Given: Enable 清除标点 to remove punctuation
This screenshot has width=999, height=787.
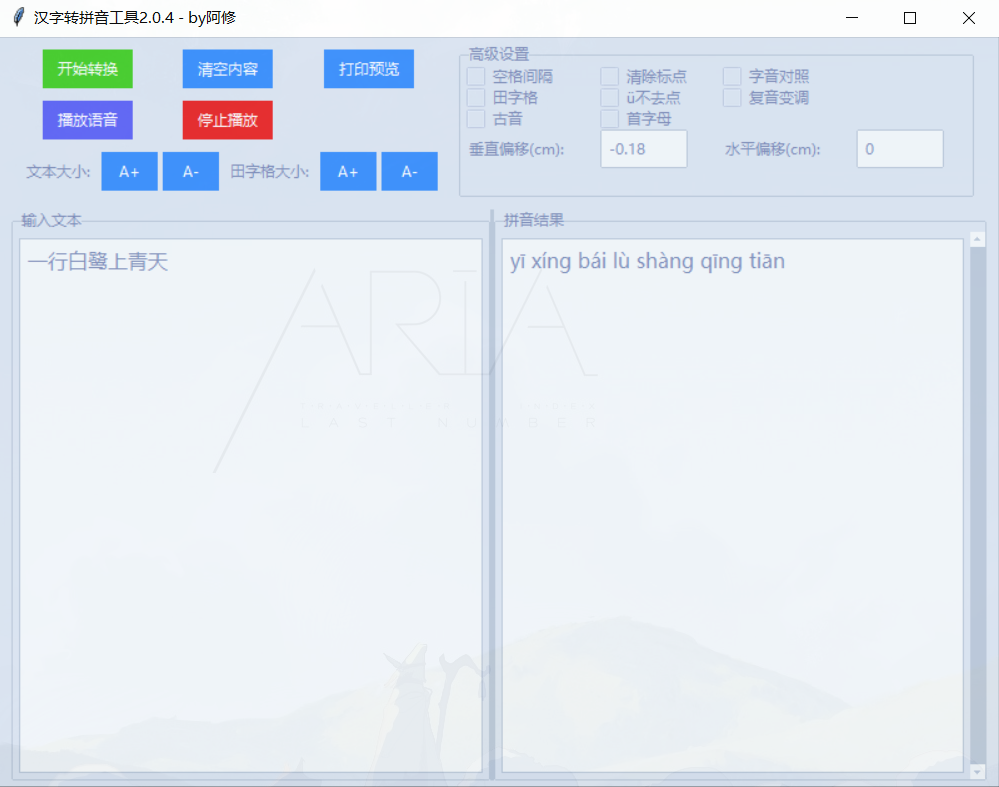Looking at the screenshot, I should point(609,76).
